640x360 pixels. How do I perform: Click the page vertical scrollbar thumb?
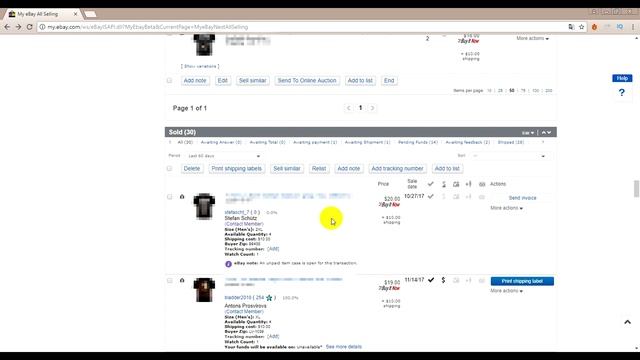636,189
